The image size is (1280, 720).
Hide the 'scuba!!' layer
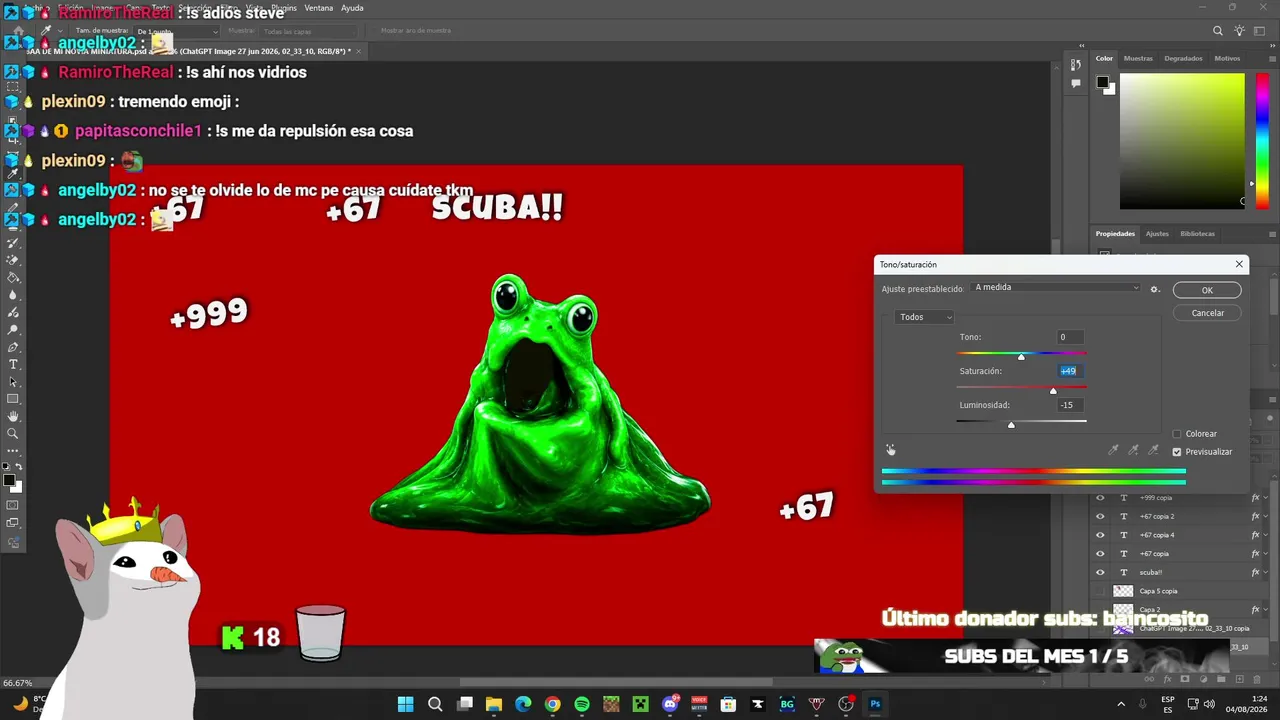coord(1100,572)
